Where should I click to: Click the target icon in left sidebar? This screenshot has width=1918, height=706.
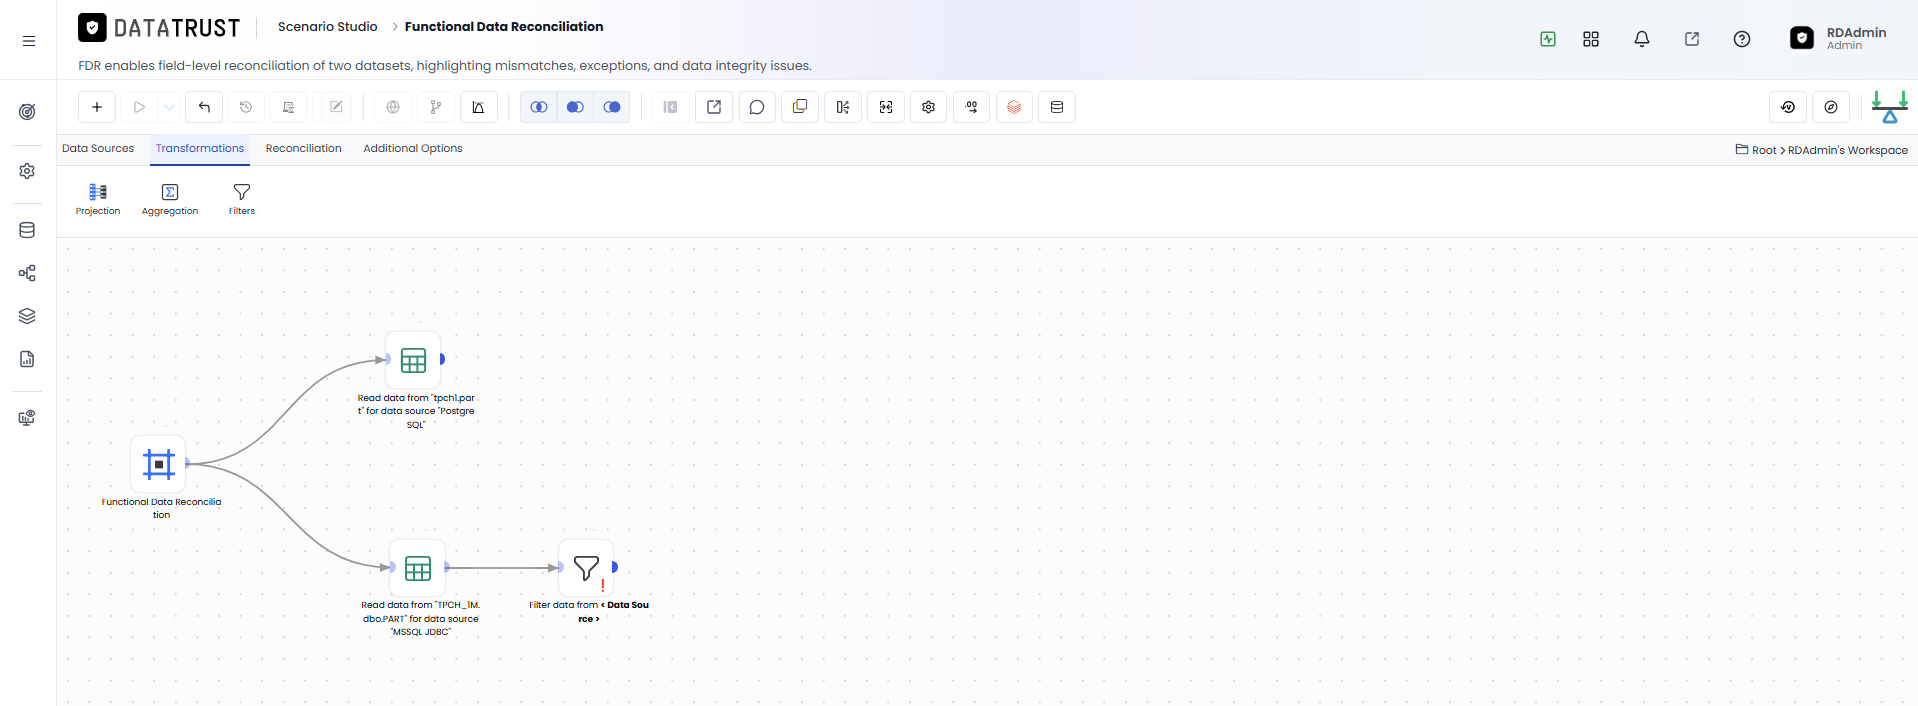(28, 112)
